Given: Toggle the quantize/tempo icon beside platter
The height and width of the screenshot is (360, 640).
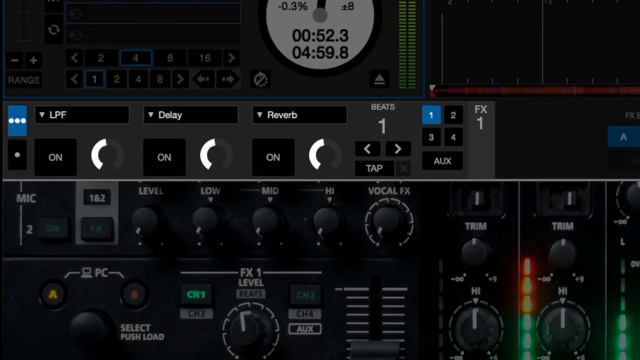Looking at the screenshot, I should [x=260, y=79].
